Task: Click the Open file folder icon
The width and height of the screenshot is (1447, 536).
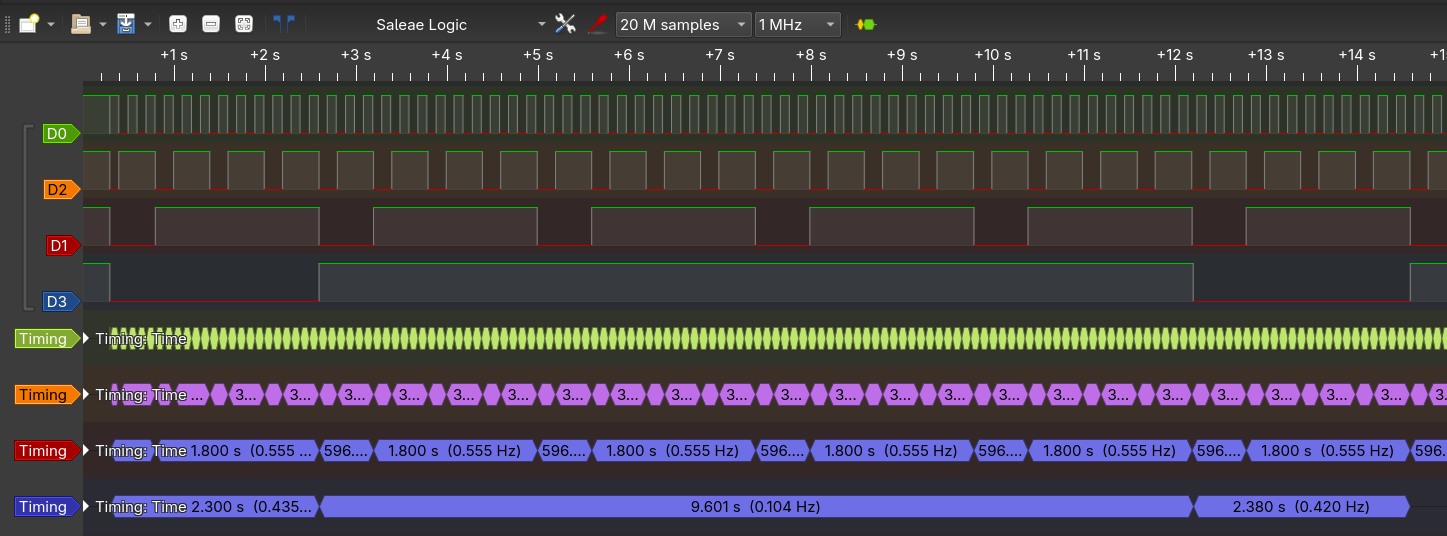Action: click(x=81, y=24)
